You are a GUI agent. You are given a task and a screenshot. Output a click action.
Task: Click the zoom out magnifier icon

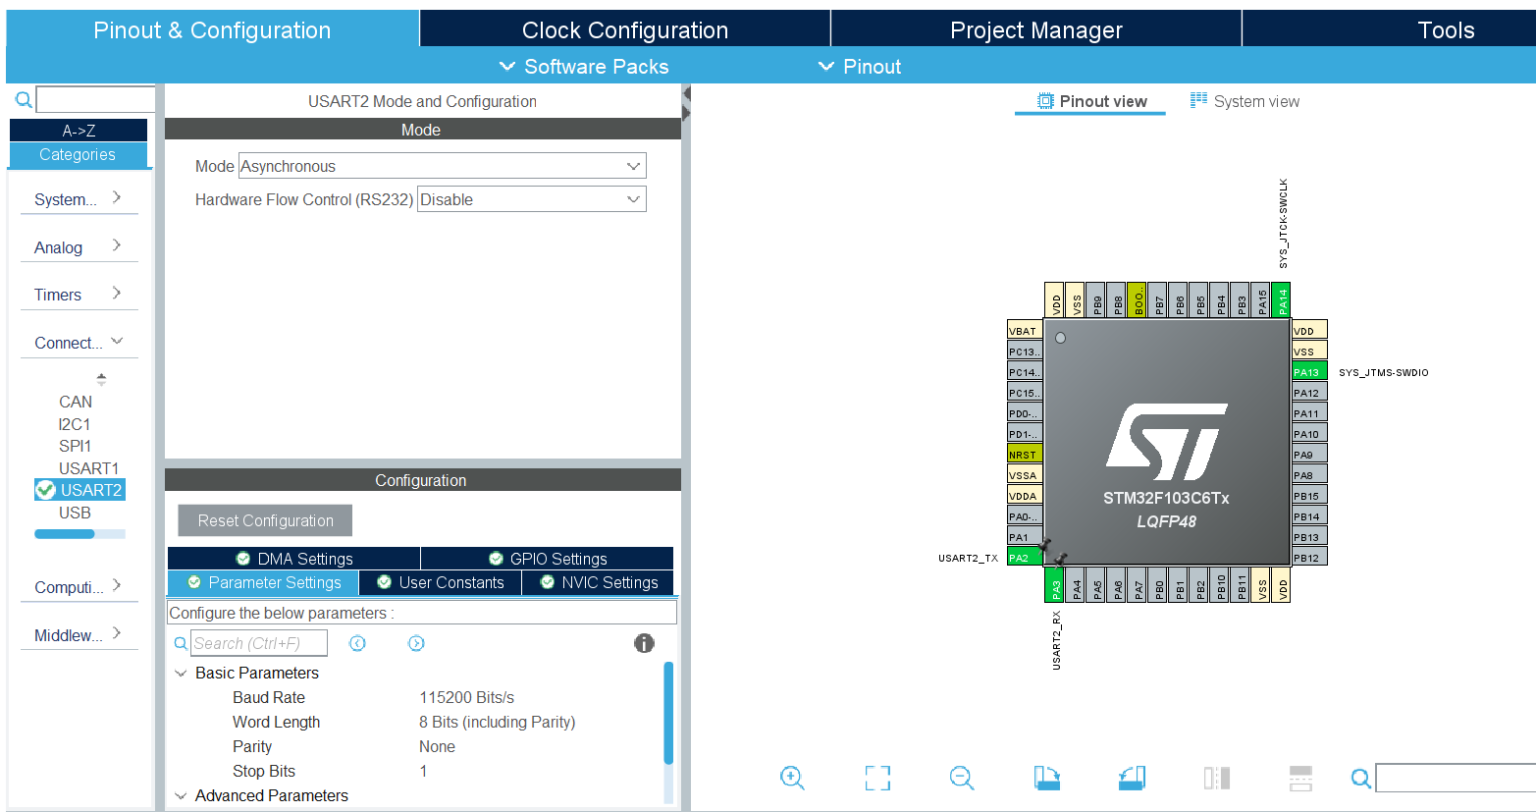pyautogui.click(x=961, y=778)
